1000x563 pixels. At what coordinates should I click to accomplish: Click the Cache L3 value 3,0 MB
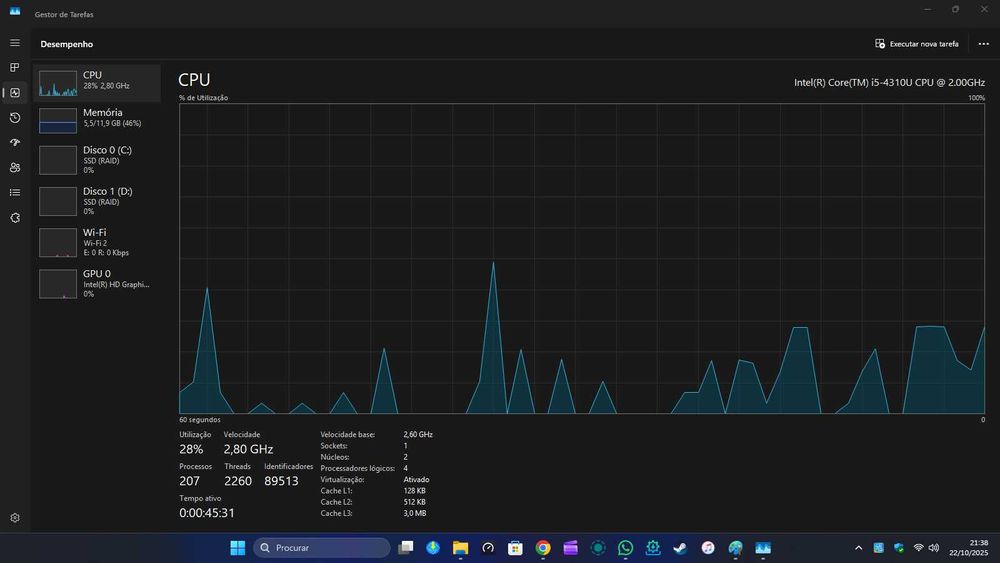pos(415,513)
